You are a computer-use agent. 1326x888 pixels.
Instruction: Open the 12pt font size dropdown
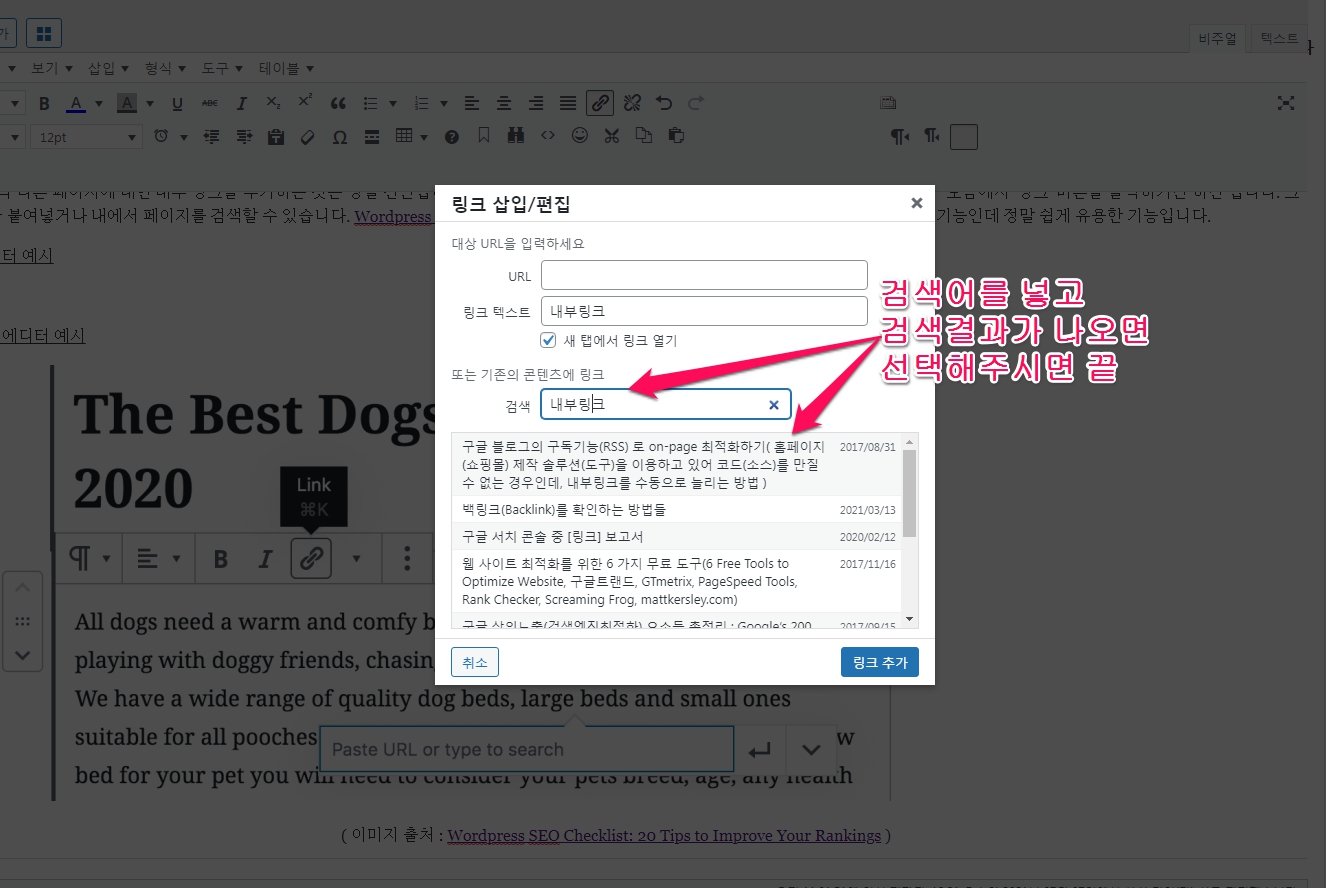click(85, 137)
